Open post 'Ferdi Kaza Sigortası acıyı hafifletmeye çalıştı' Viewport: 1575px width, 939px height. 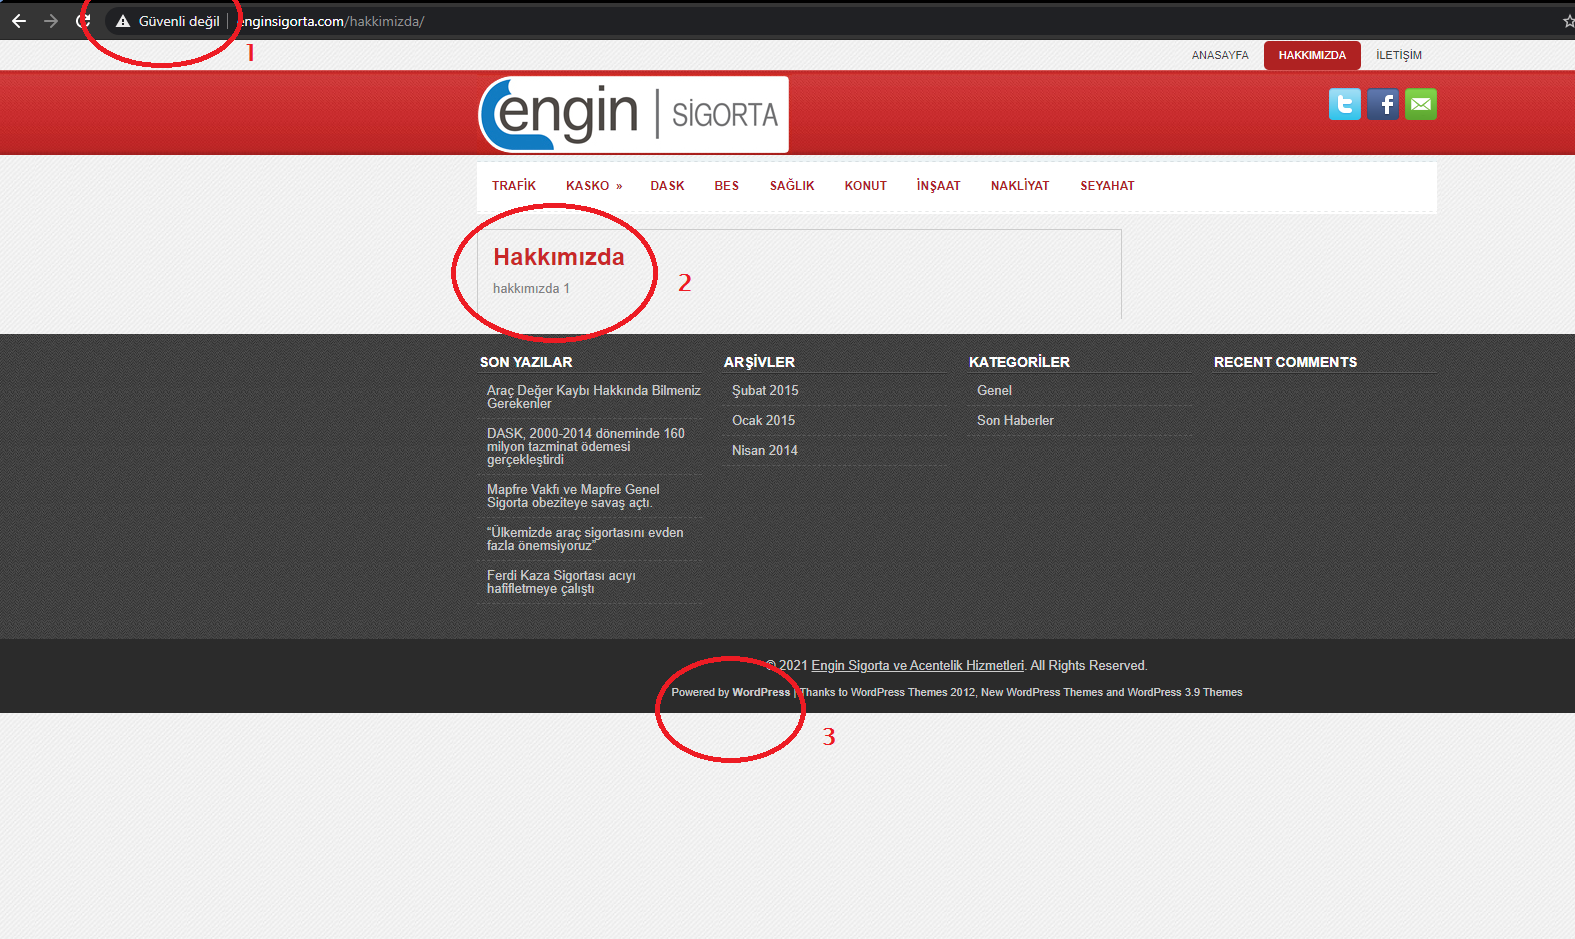(561, 582)
